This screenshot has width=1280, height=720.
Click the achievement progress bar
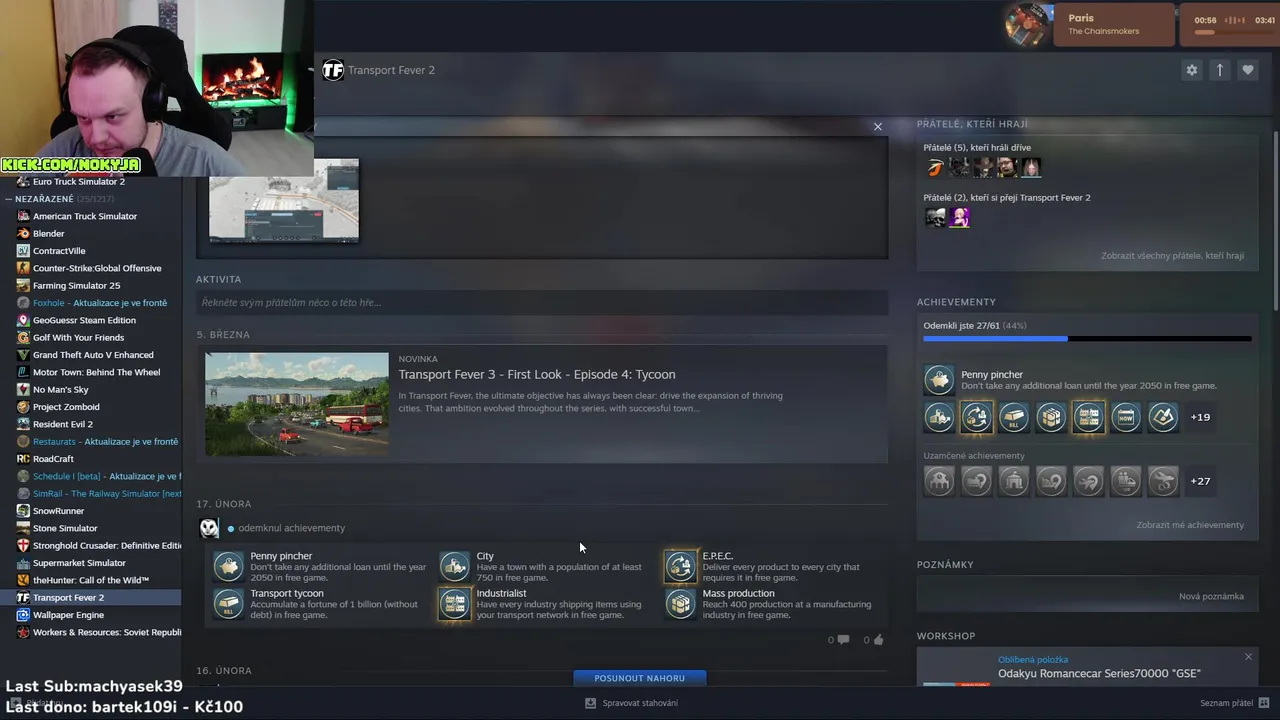tap(1087, 339)
